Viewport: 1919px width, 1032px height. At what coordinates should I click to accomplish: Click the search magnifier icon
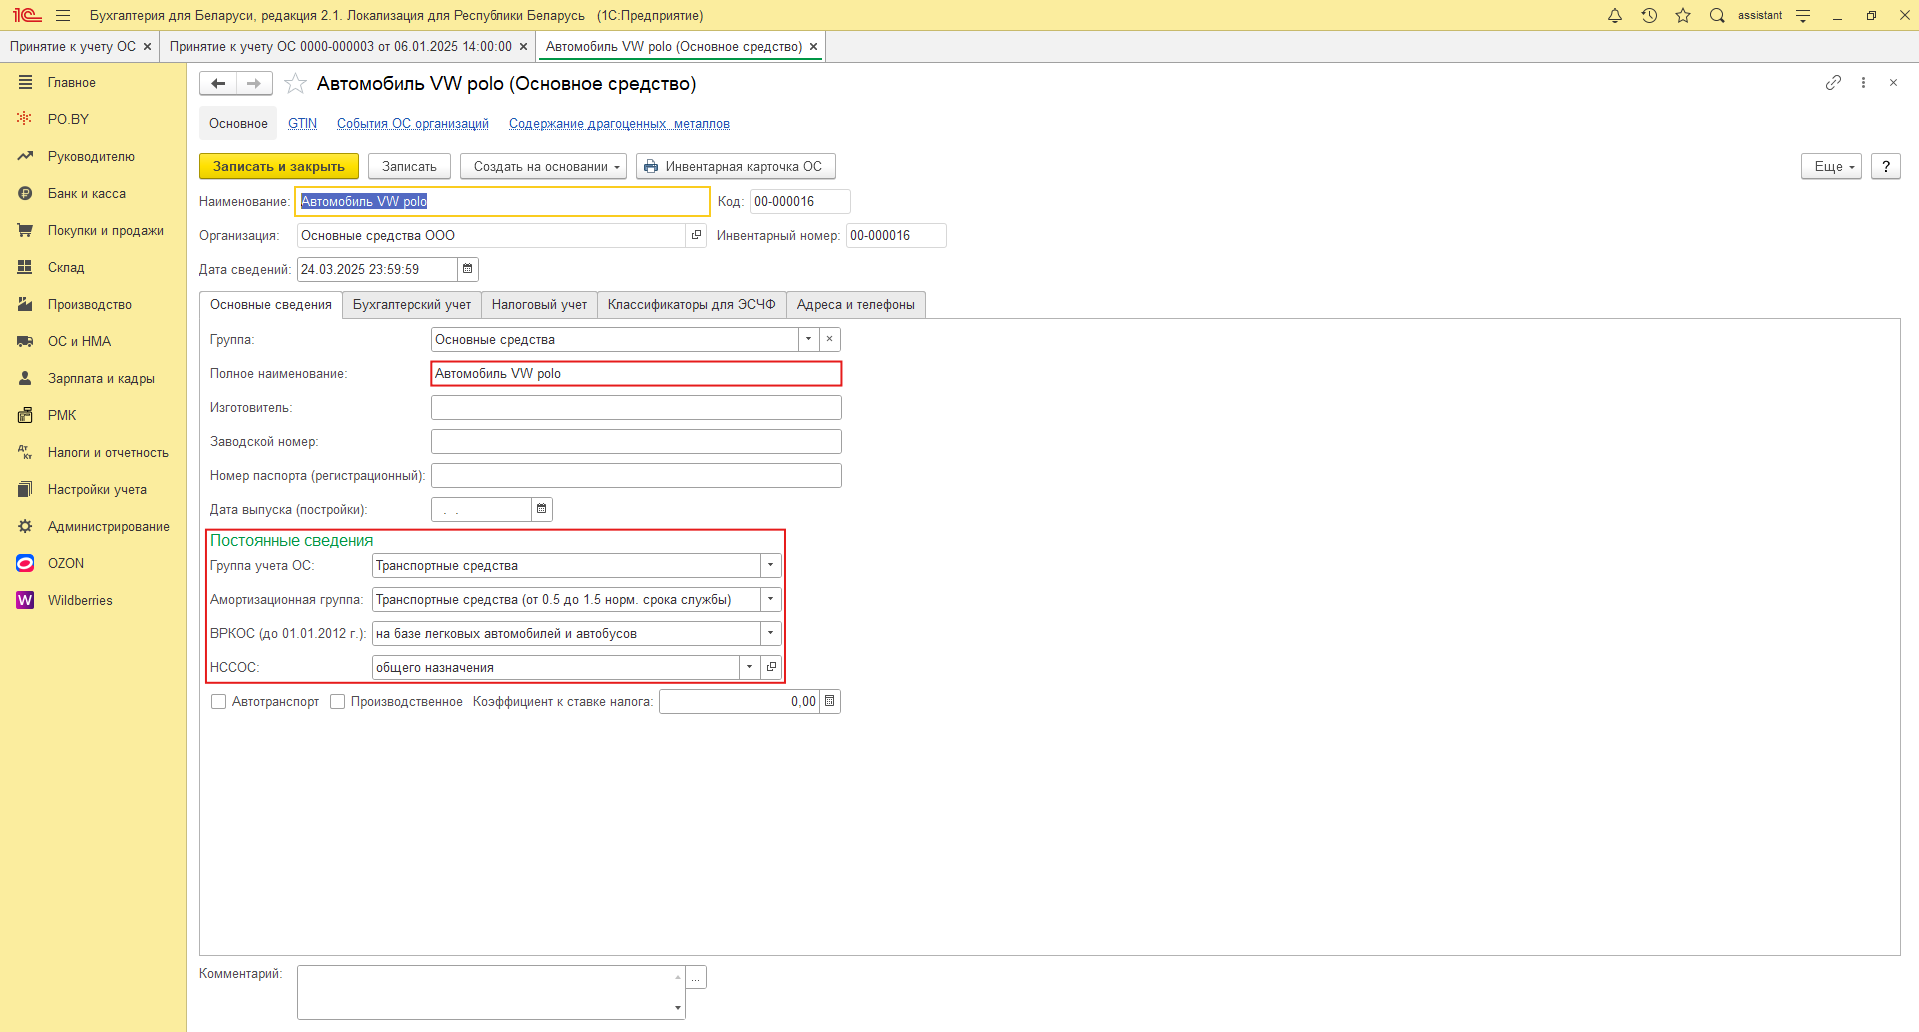click(1717, 16)
